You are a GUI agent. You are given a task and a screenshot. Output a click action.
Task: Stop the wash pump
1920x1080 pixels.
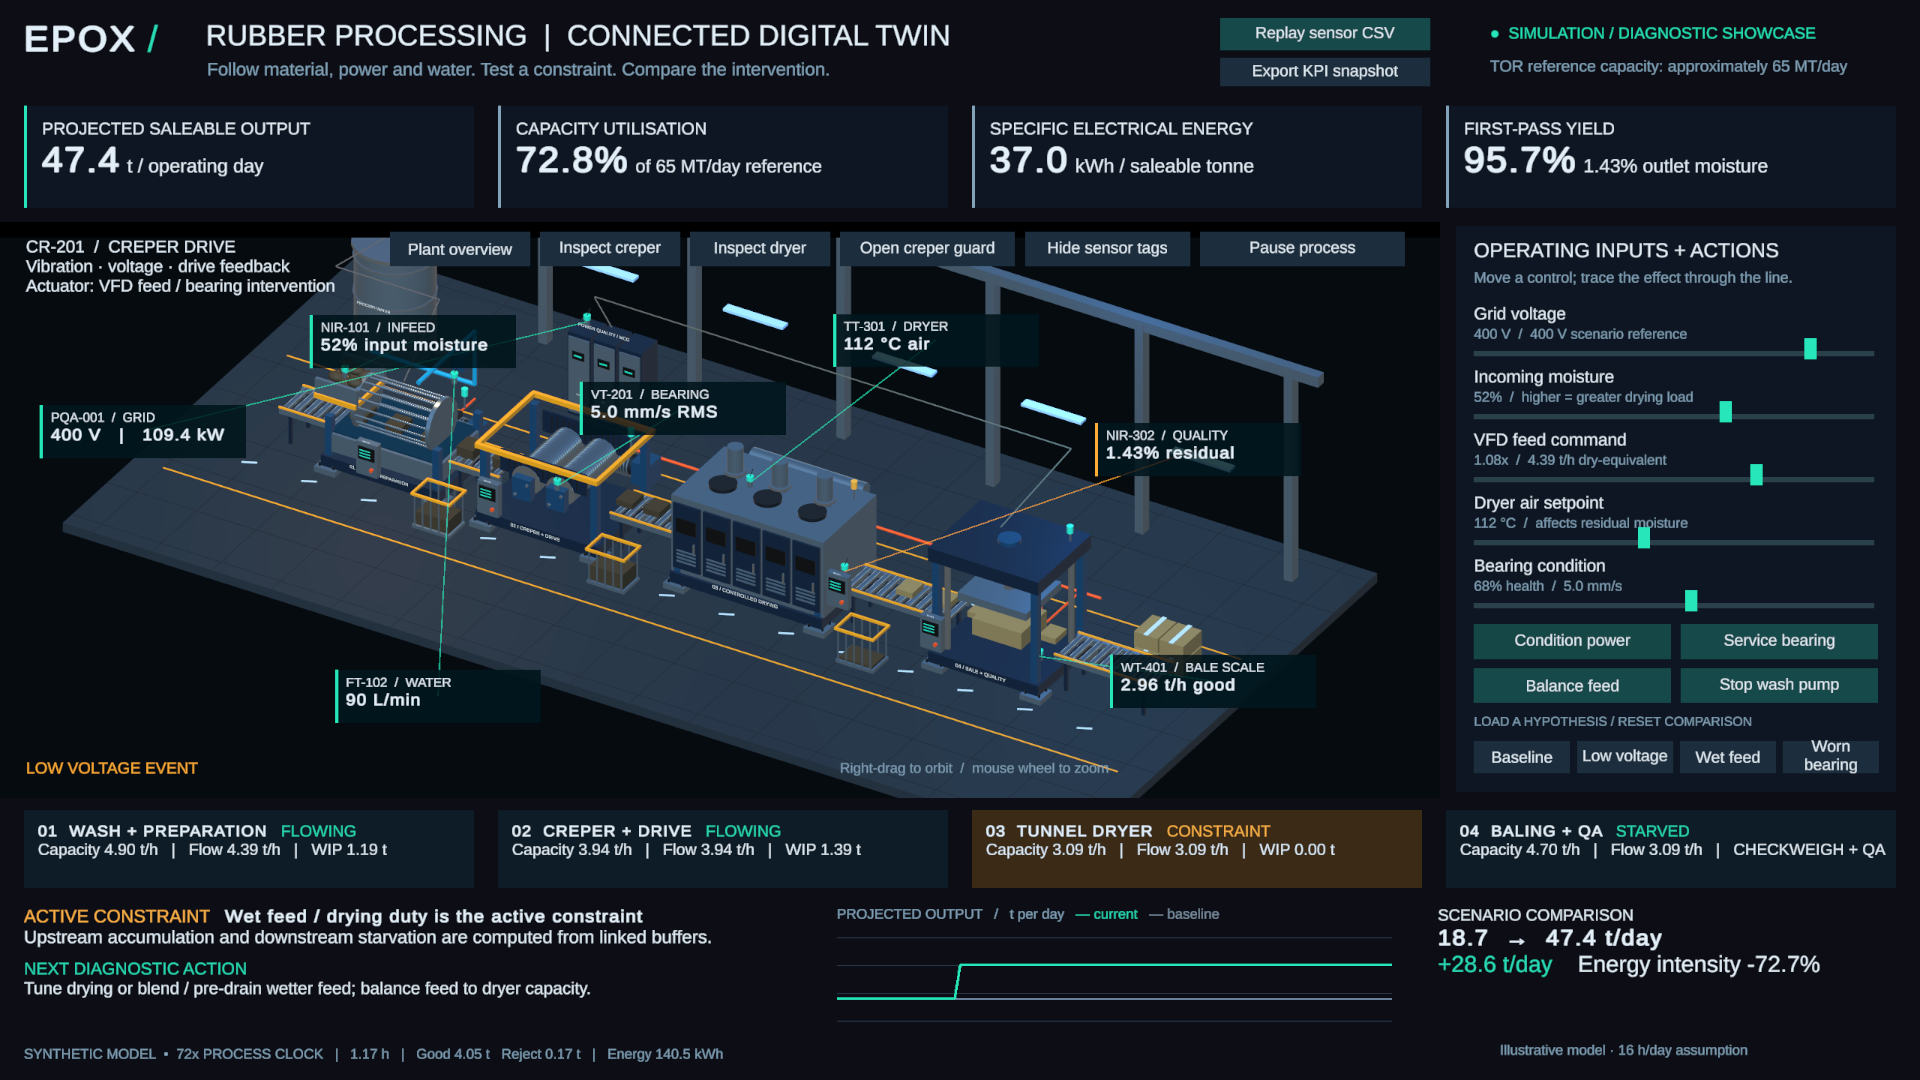1779,685
